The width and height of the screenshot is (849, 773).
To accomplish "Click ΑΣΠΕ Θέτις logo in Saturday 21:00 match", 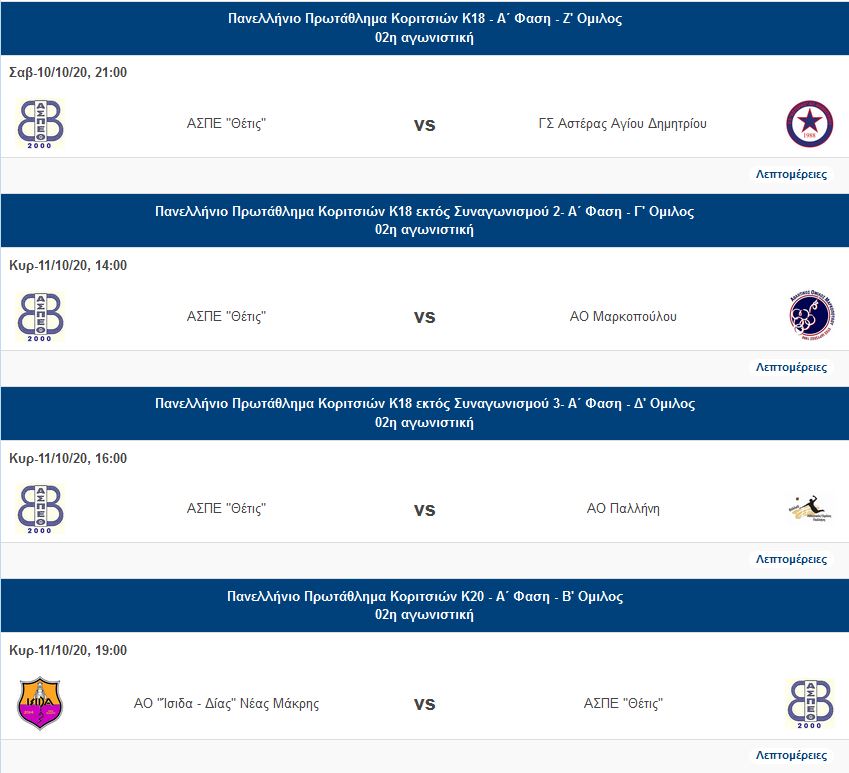I will coord(41,124).
